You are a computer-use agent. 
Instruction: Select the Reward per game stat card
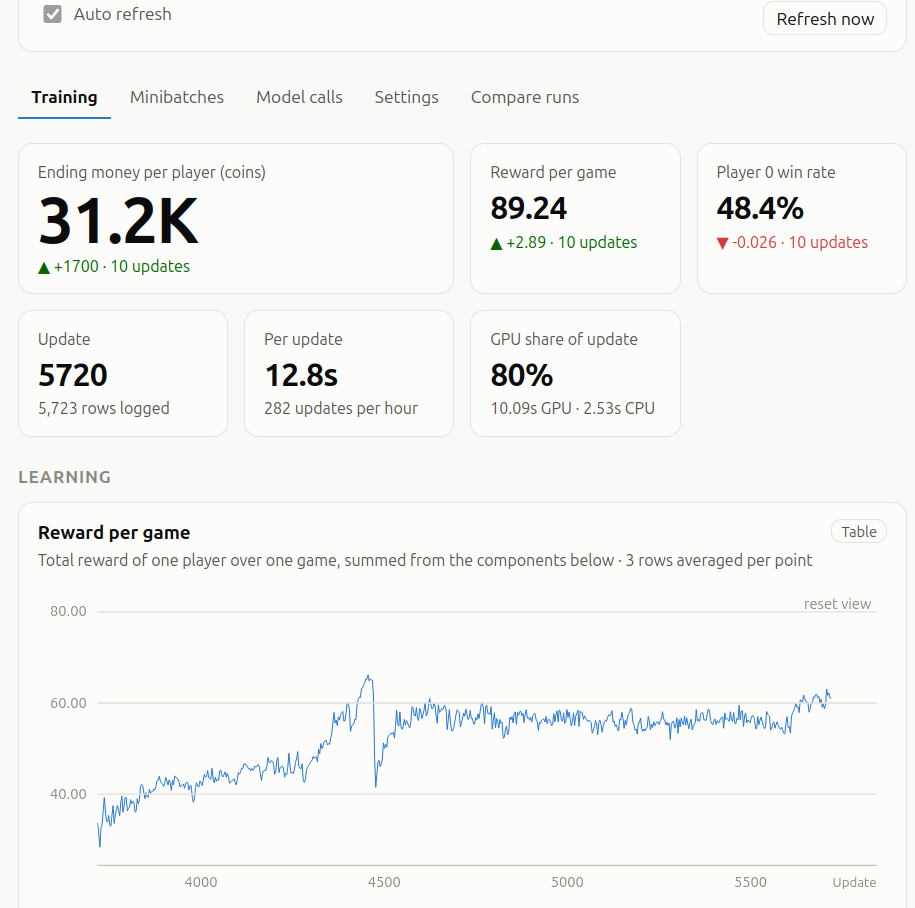click(x=575, y=219)
